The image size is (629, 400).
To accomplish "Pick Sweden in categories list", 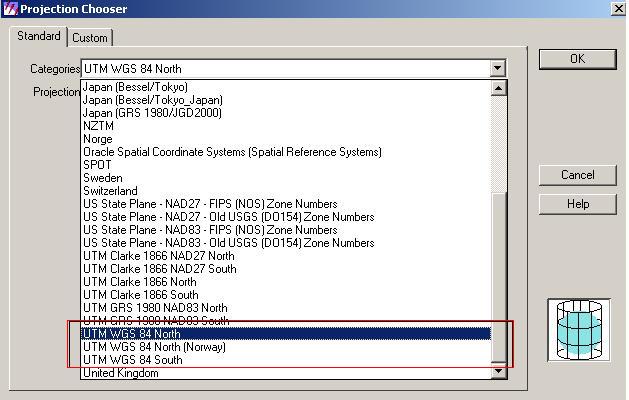I will pos(286,178).
